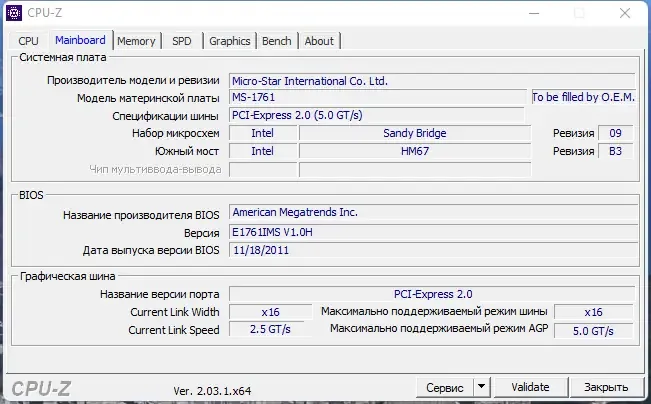Open the Graphics tab
The width and height of the screenshot is (651, 404).
tap(230, 41)
